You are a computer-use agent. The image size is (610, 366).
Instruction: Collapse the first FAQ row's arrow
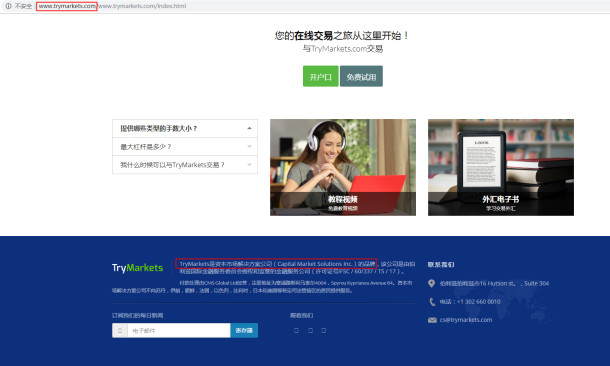pos(249,128)
